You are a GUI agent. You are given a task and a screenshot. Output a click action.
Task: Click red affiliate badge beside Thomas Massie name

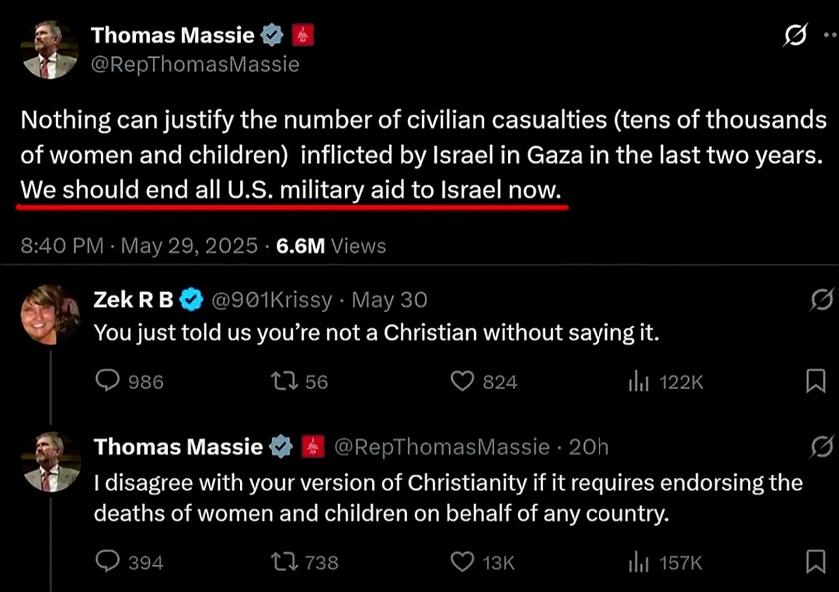303,35
